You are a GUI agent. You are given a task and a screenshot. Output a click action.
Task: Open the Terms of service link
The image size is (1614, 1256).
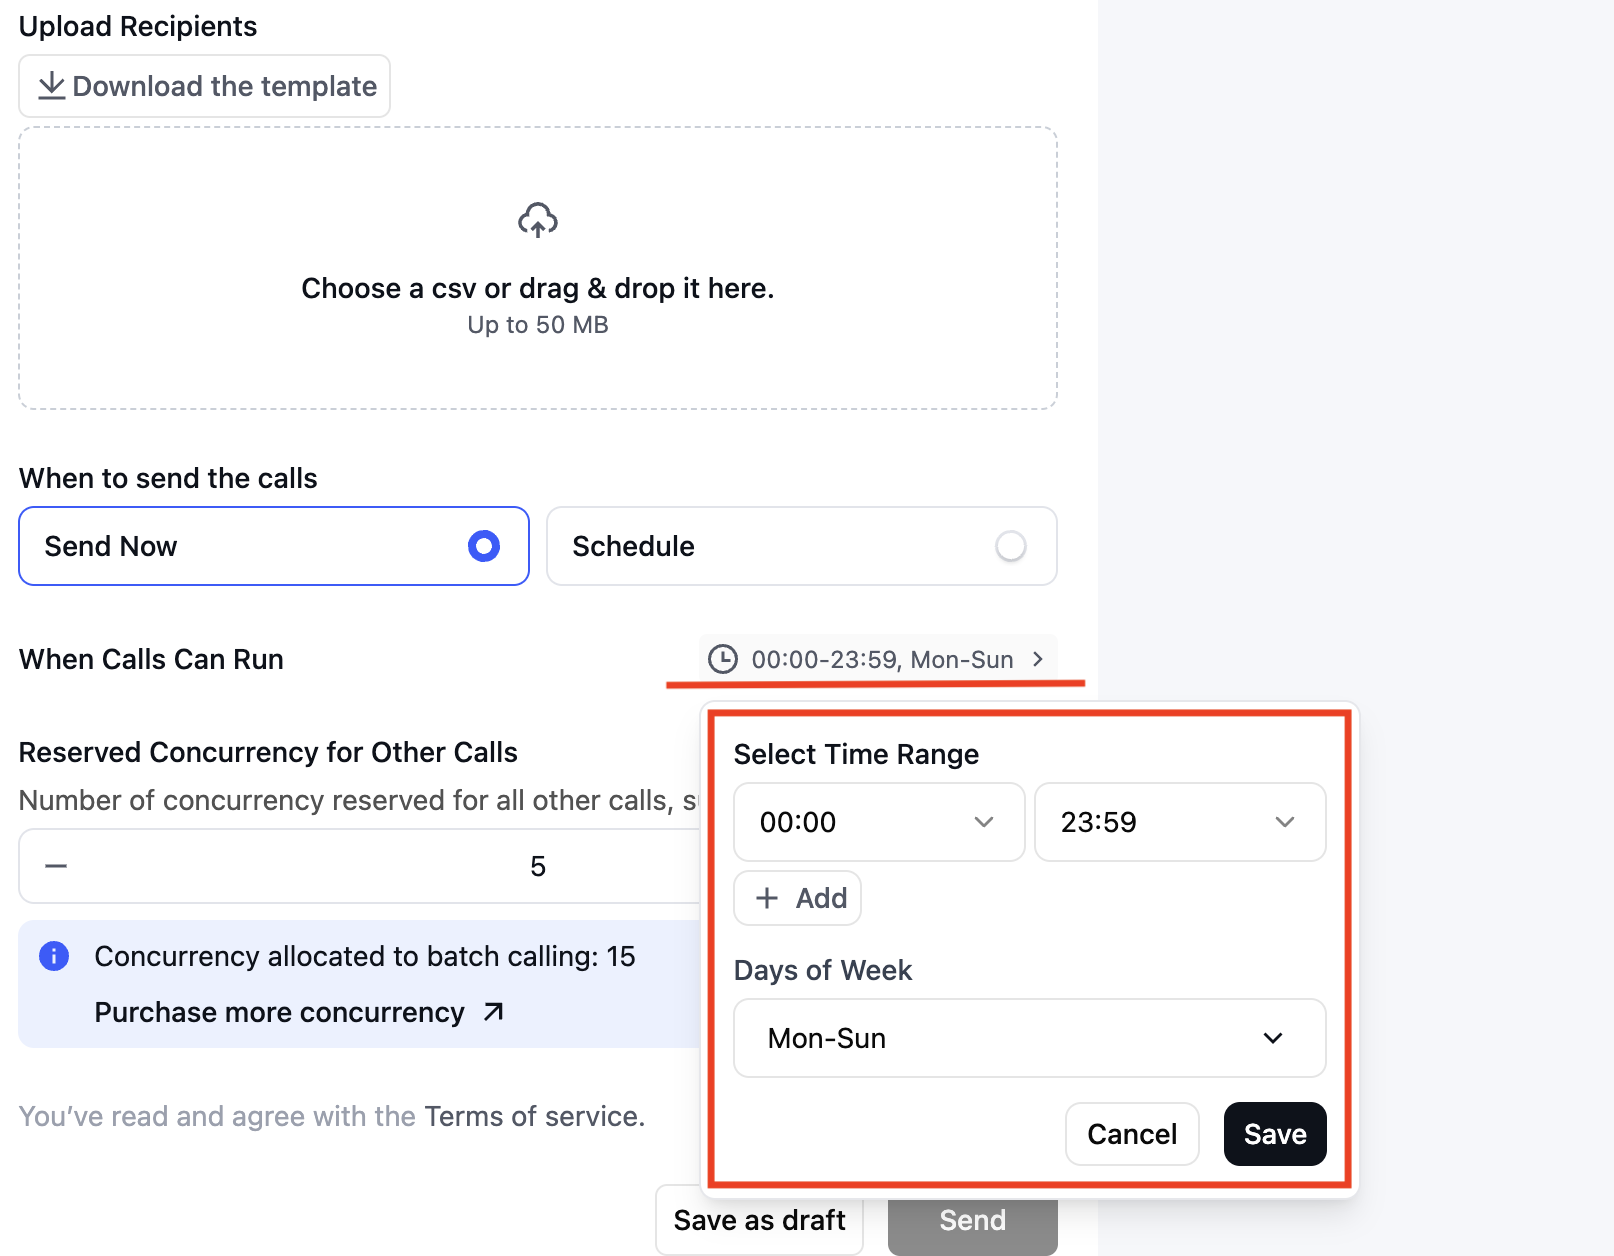click(535, 1116)
